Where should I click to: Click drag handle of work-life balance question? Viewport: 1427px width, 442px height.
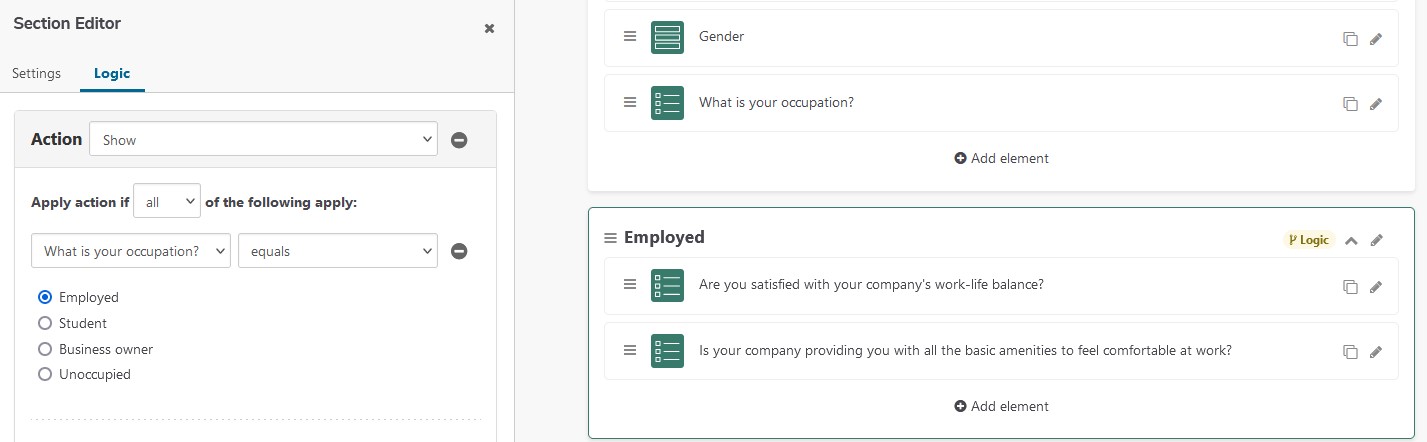[630, 284]
